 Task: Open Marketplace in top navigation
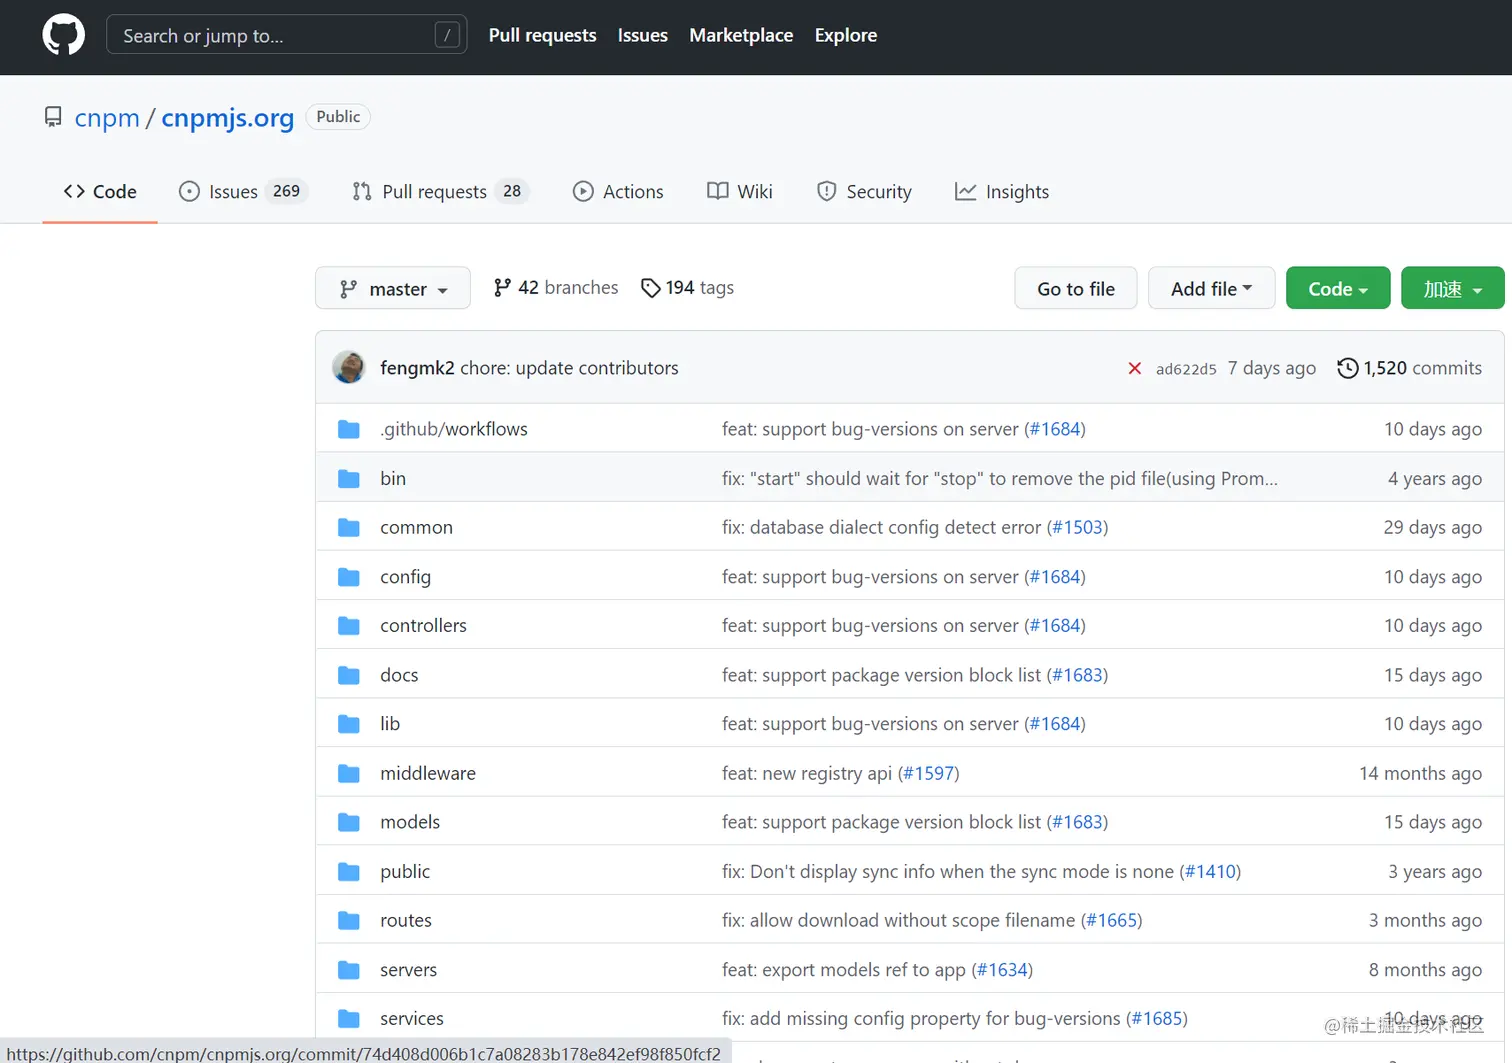pyautogui.click(x=741, y=35)
